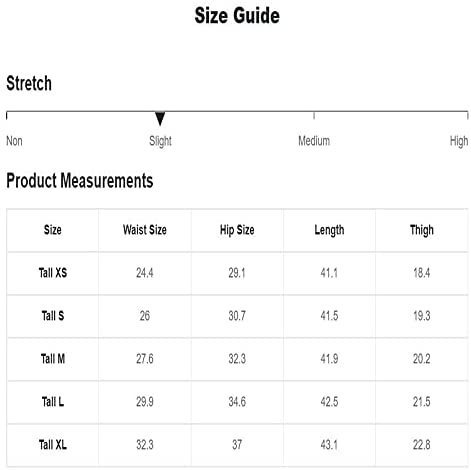This screenshot has height=470, width=471.
Task: Click the Tall XS waist value 24.4
Action: point(145,273)
